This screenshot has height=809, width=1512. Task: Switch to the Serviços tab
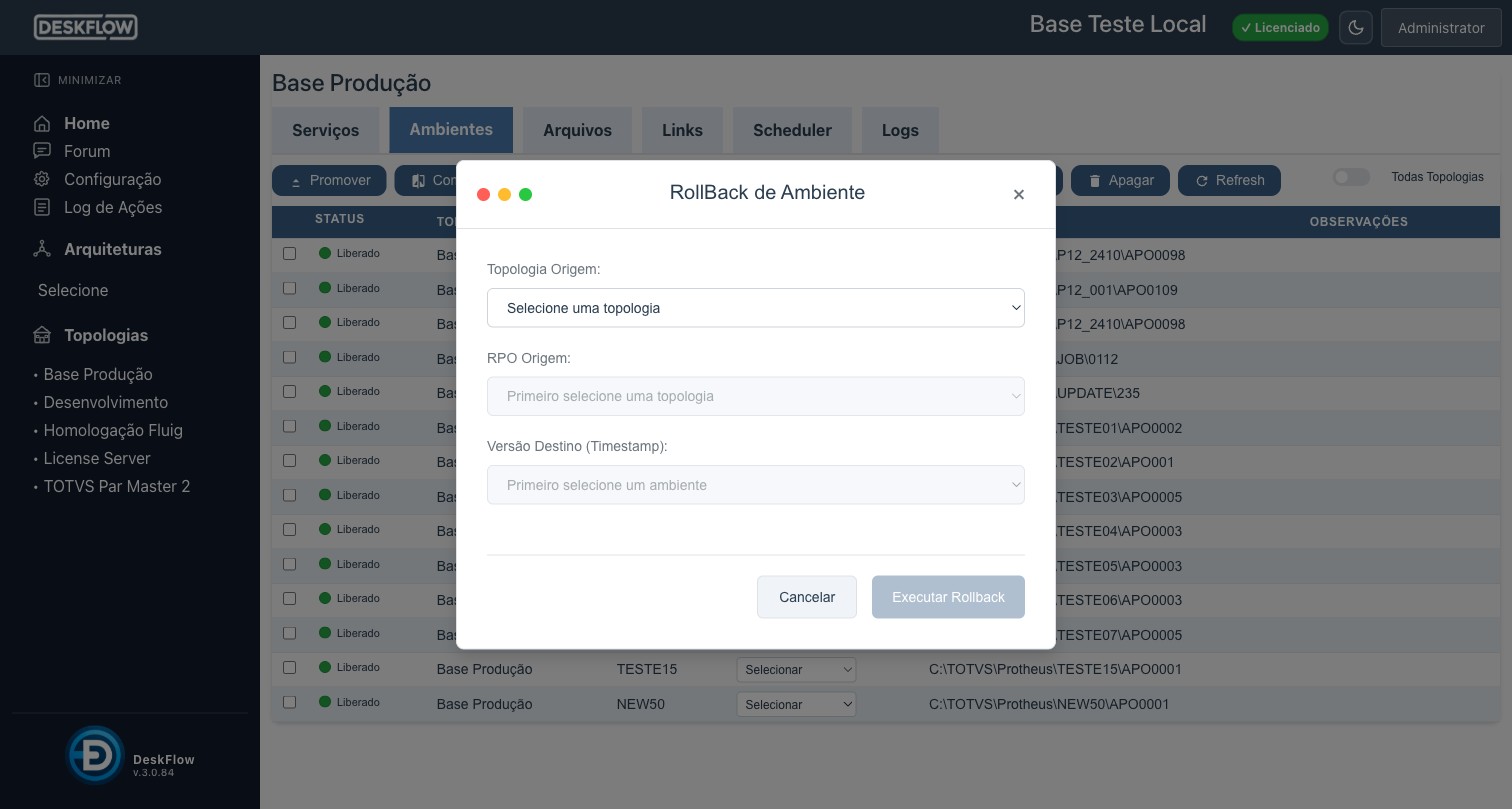325,130
